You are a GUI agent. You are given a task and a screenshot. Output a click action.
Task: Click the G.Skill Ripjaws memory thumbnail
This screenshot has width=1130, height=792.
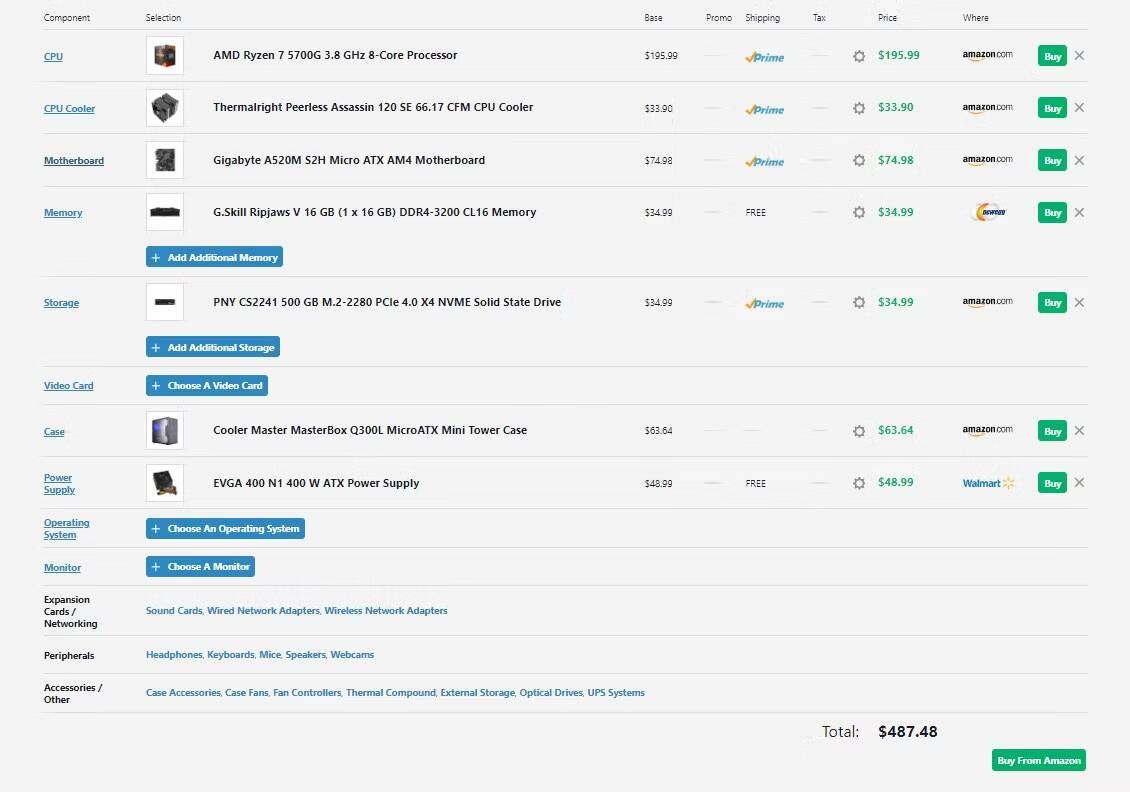tap(165, 212)
